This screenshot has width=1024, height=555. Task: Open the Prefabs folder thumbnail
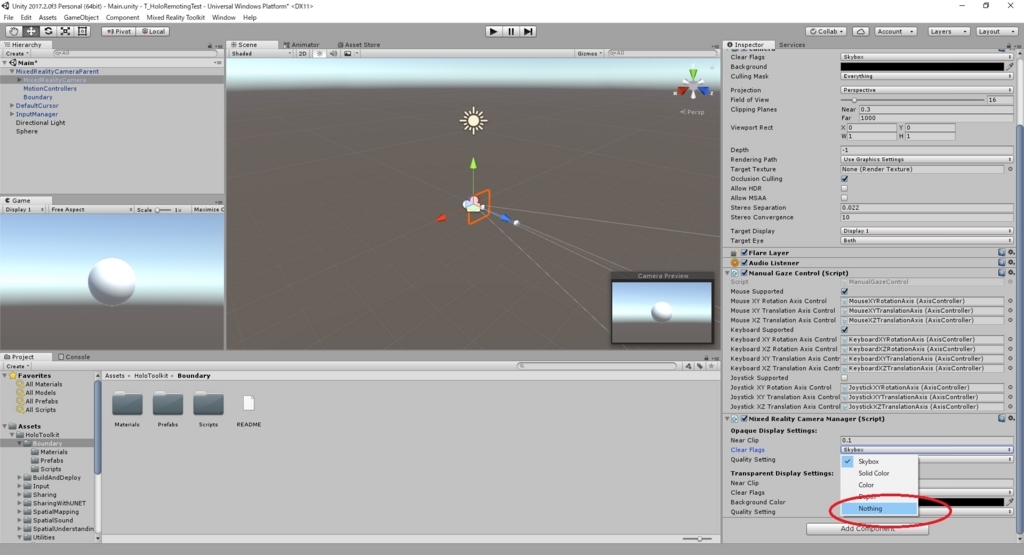168,404
